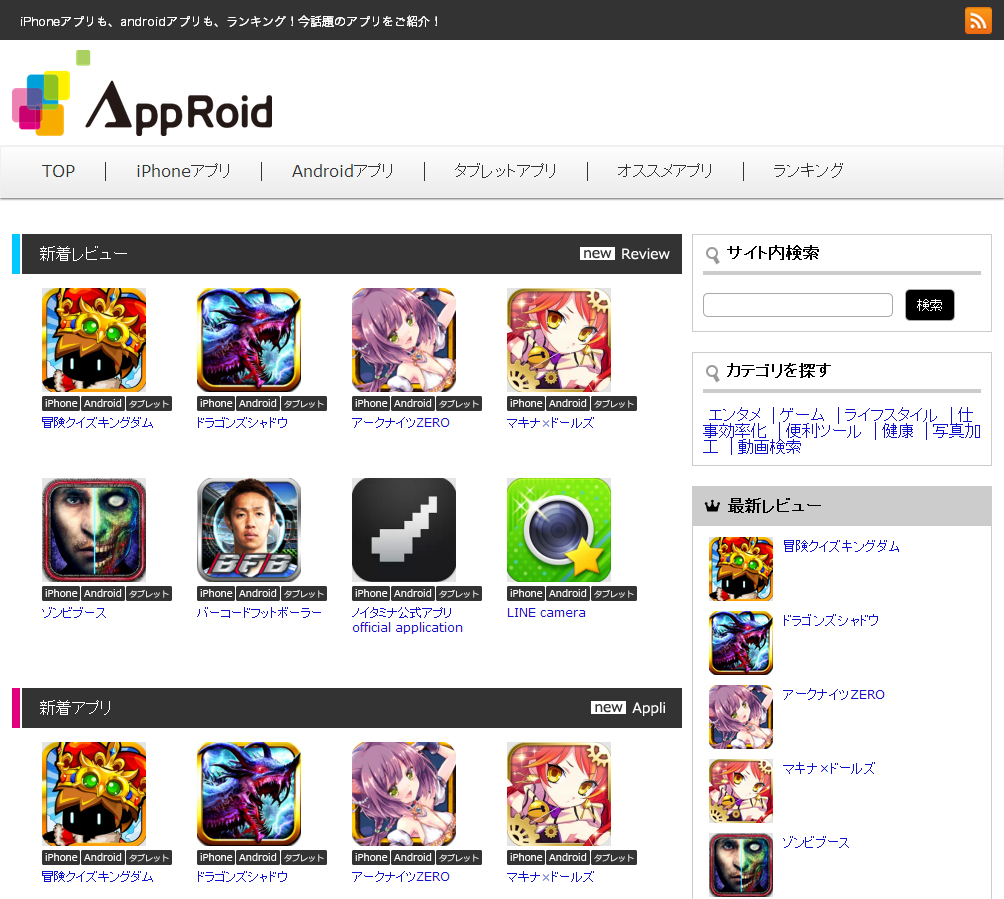Open 冒険クイズキングダム title link in 新着アプリ

[97, 877]
